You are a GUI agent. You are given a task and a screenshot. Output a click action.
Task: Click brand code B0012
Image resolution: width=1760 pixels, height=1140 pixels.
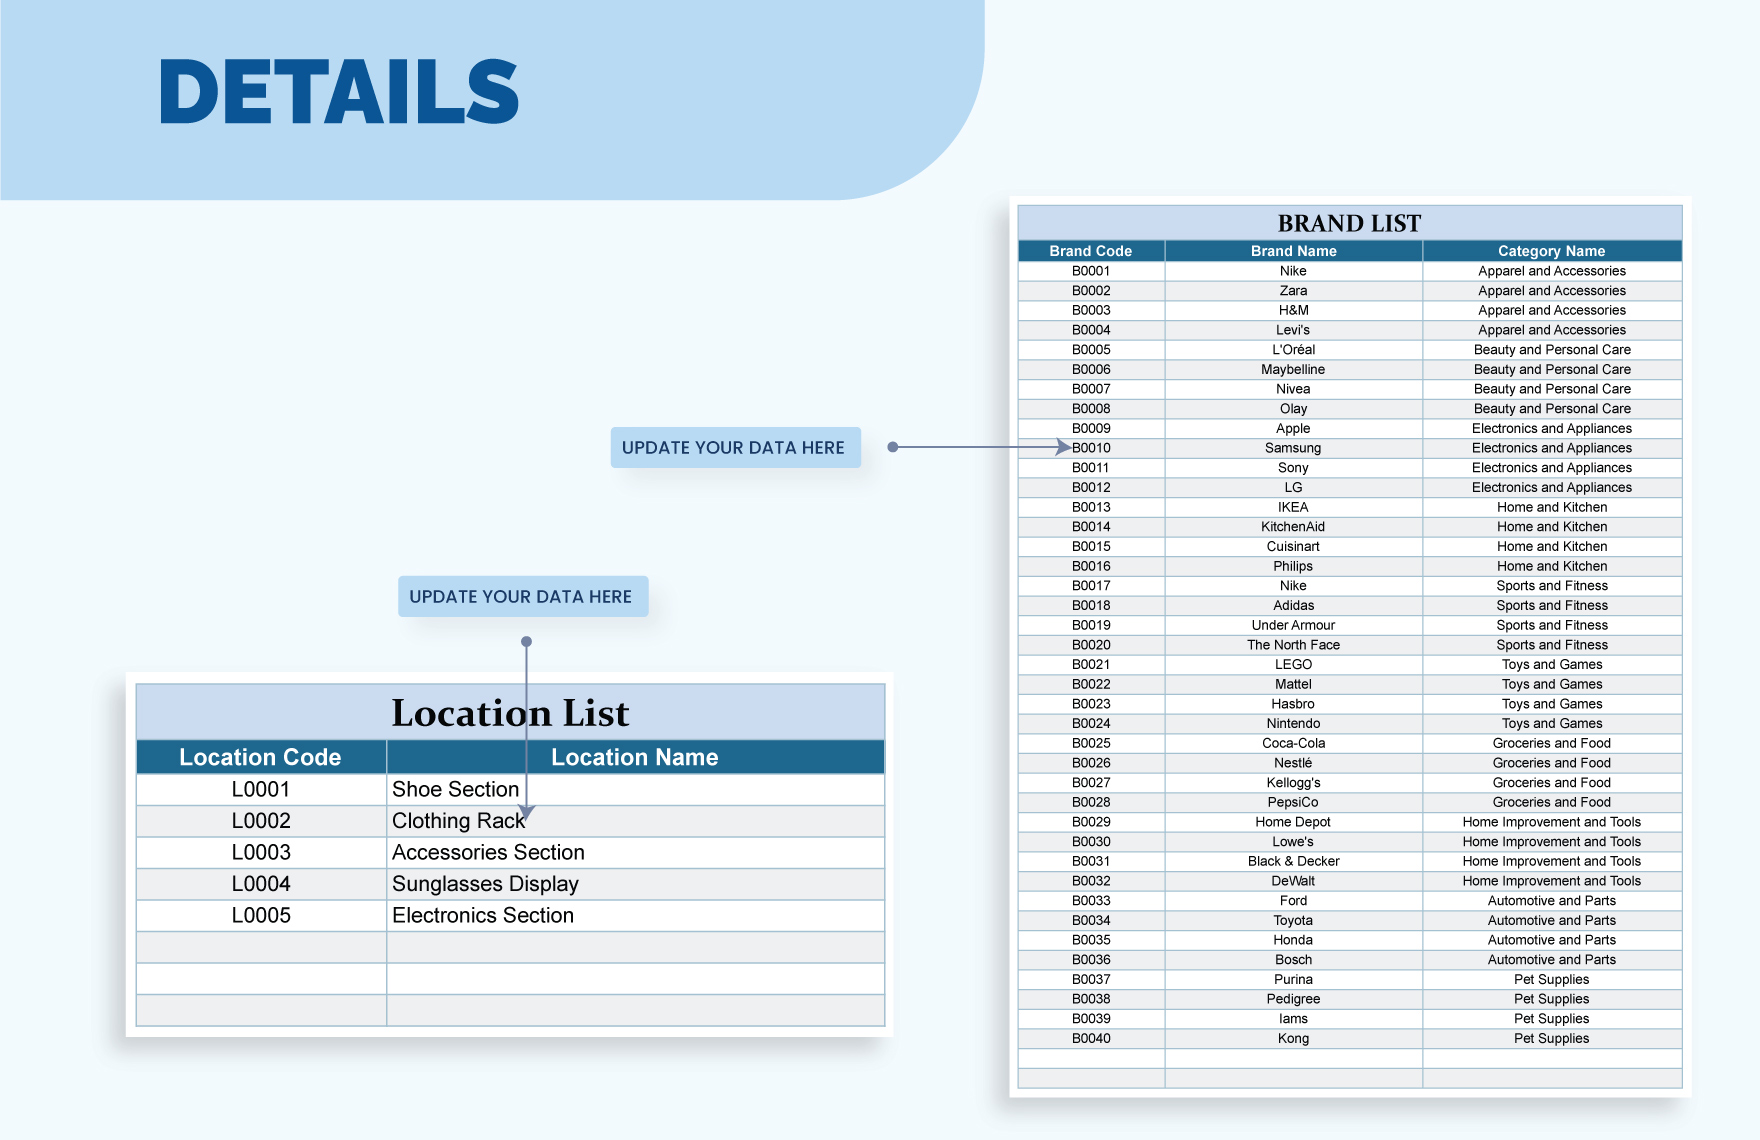pyautogui.click(x=1091, y=488)
